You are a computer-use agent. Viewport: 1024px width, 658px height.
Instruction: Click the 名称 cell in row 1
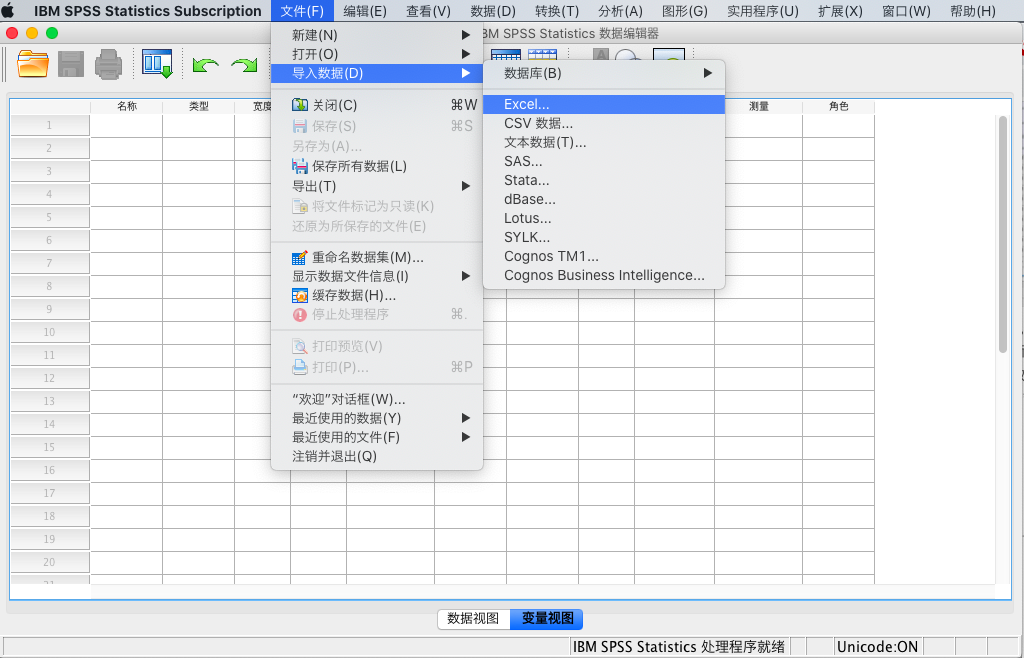pyautogui.click(x=127, y=125)
